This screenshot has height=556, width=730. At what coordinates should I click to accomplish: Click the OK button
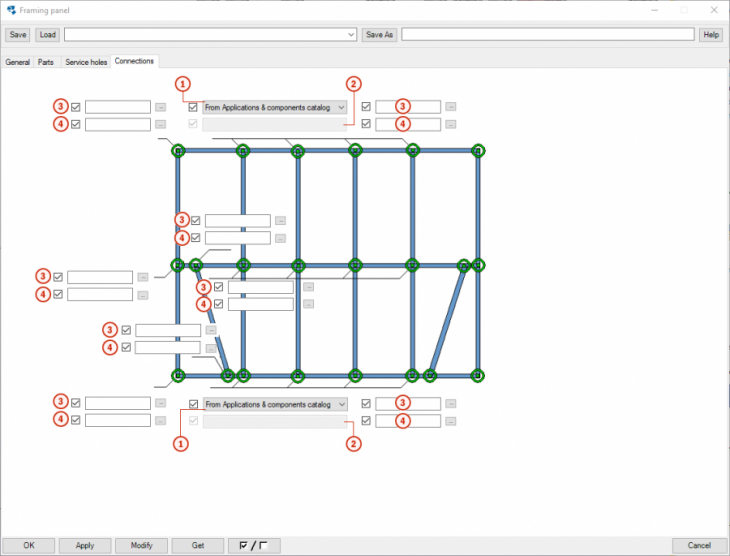(x=29, y=545)
